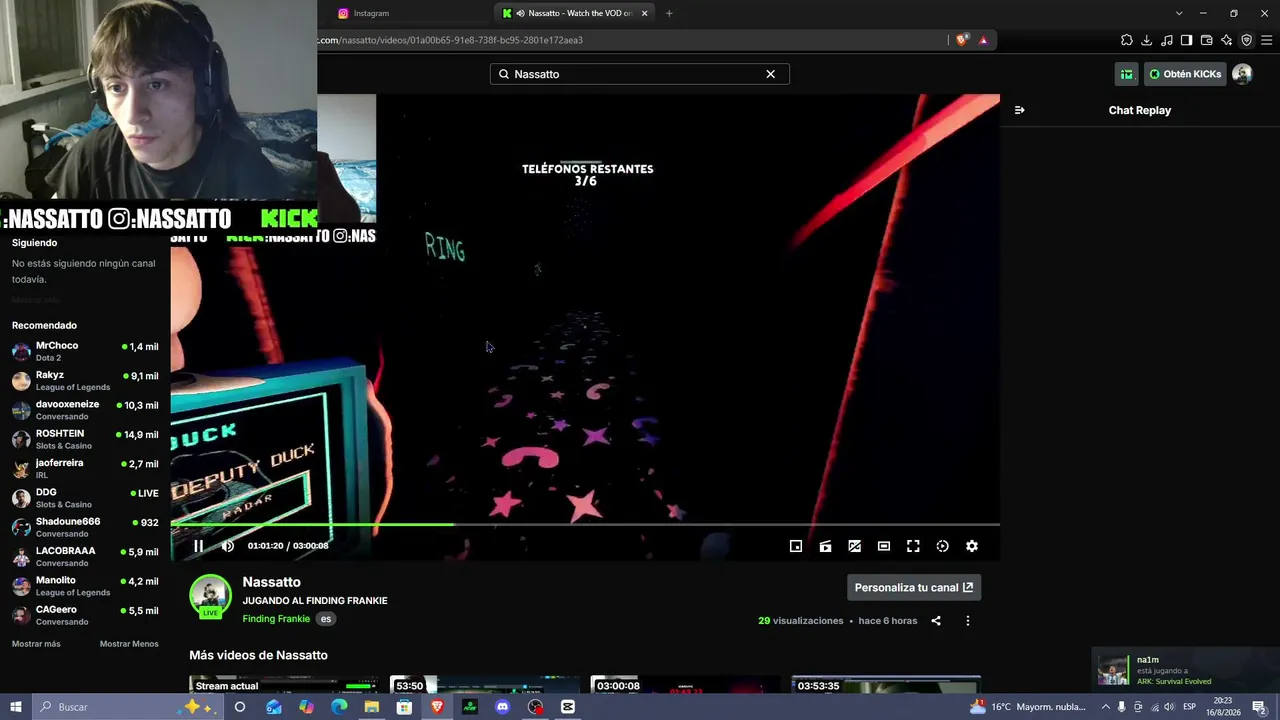1280x720 pixels.
Task: Open Shadoune666 recommended channel
Action: point(85,527)
